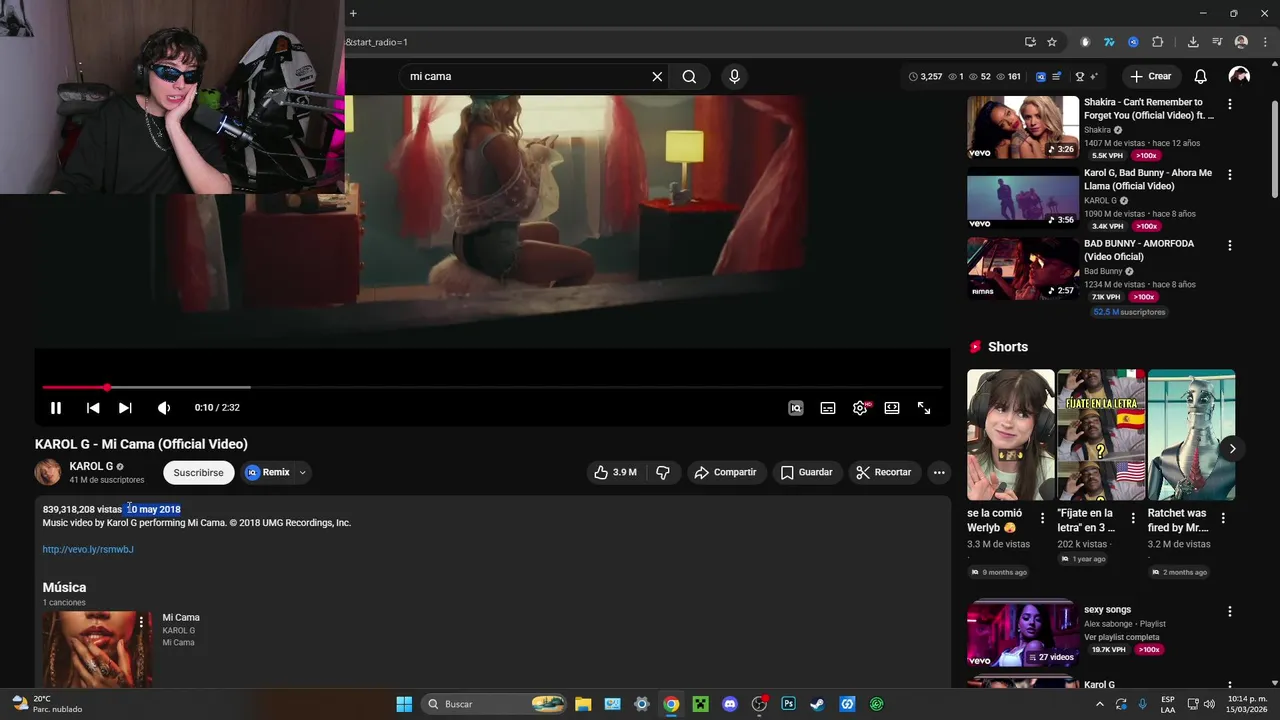The width and height of the screenshot is (1280, 720).
Task: Open Discord from the taskbar
Action: [730, 704]
